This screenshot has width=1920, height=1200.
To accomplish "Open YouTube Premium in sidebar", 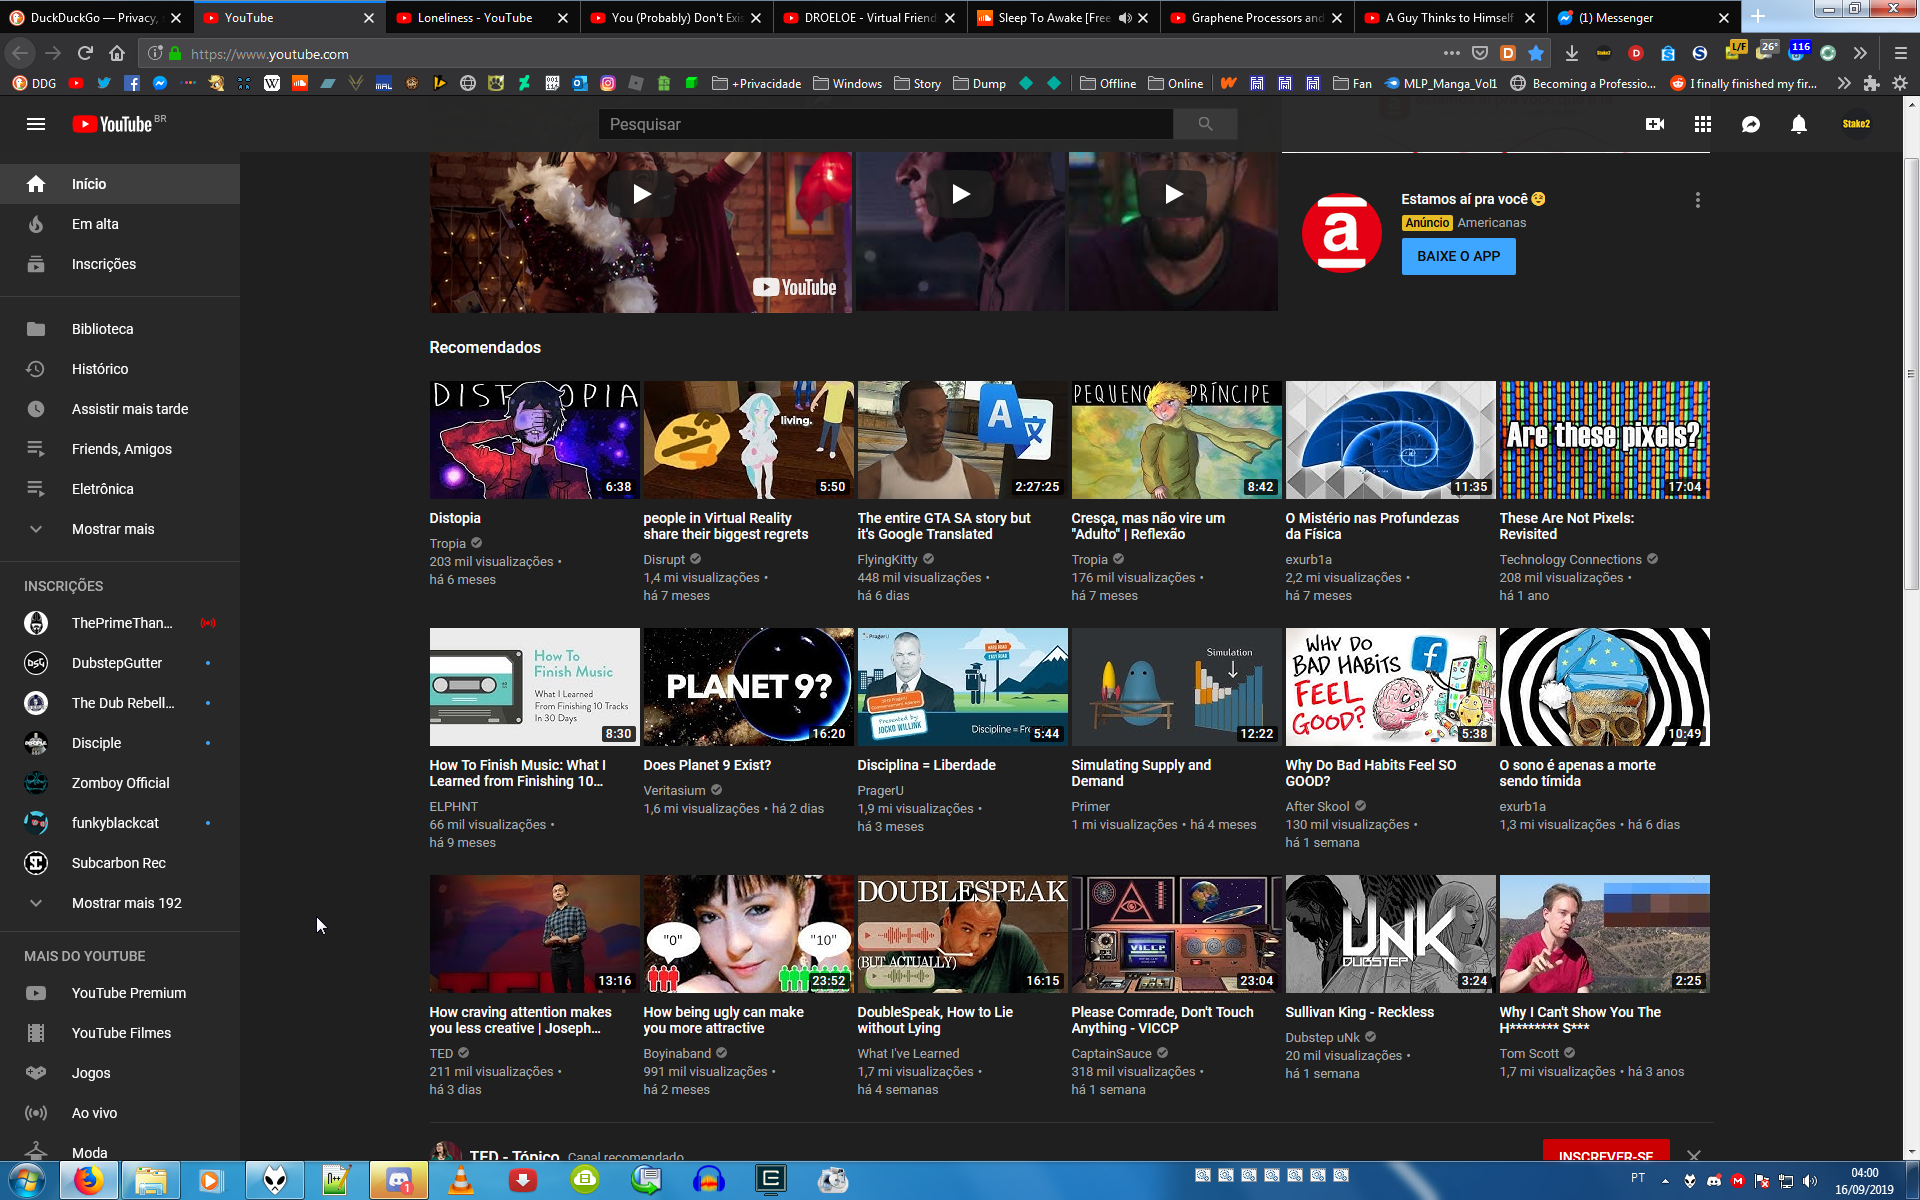I will (x=120, y=993).
